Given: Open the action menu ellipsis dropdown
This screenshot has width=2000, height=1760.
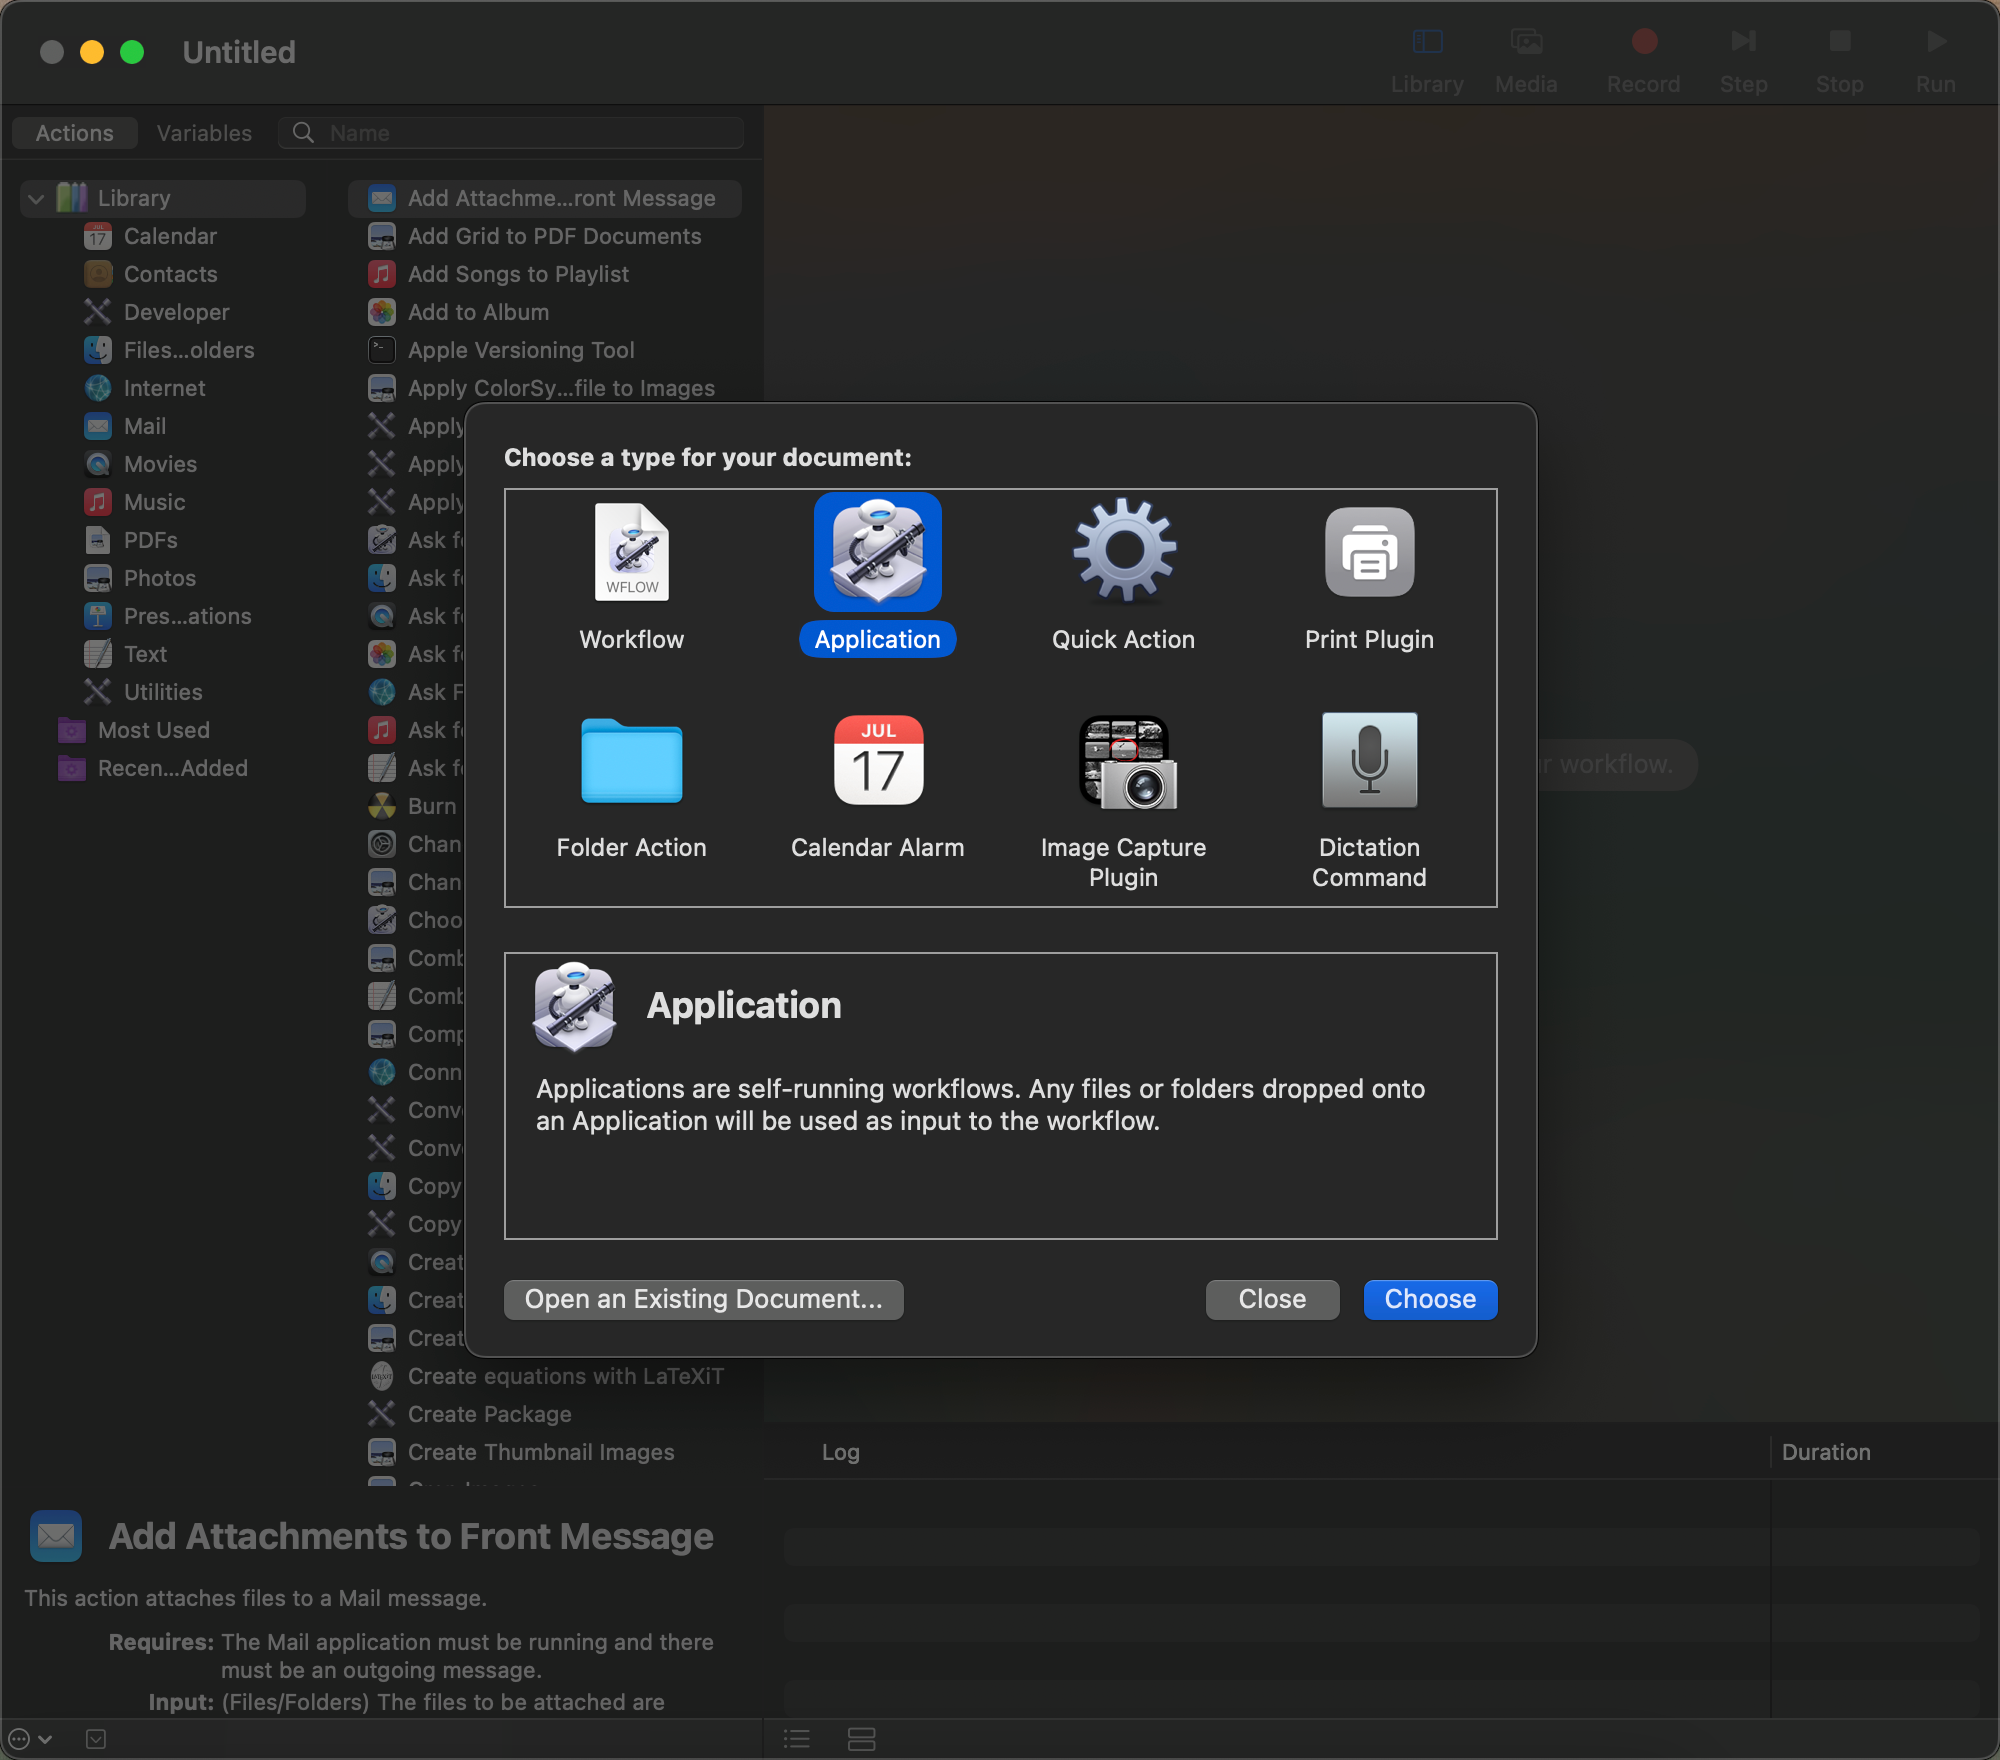Looking at the screenshot, I should (x=29, y=1739).
